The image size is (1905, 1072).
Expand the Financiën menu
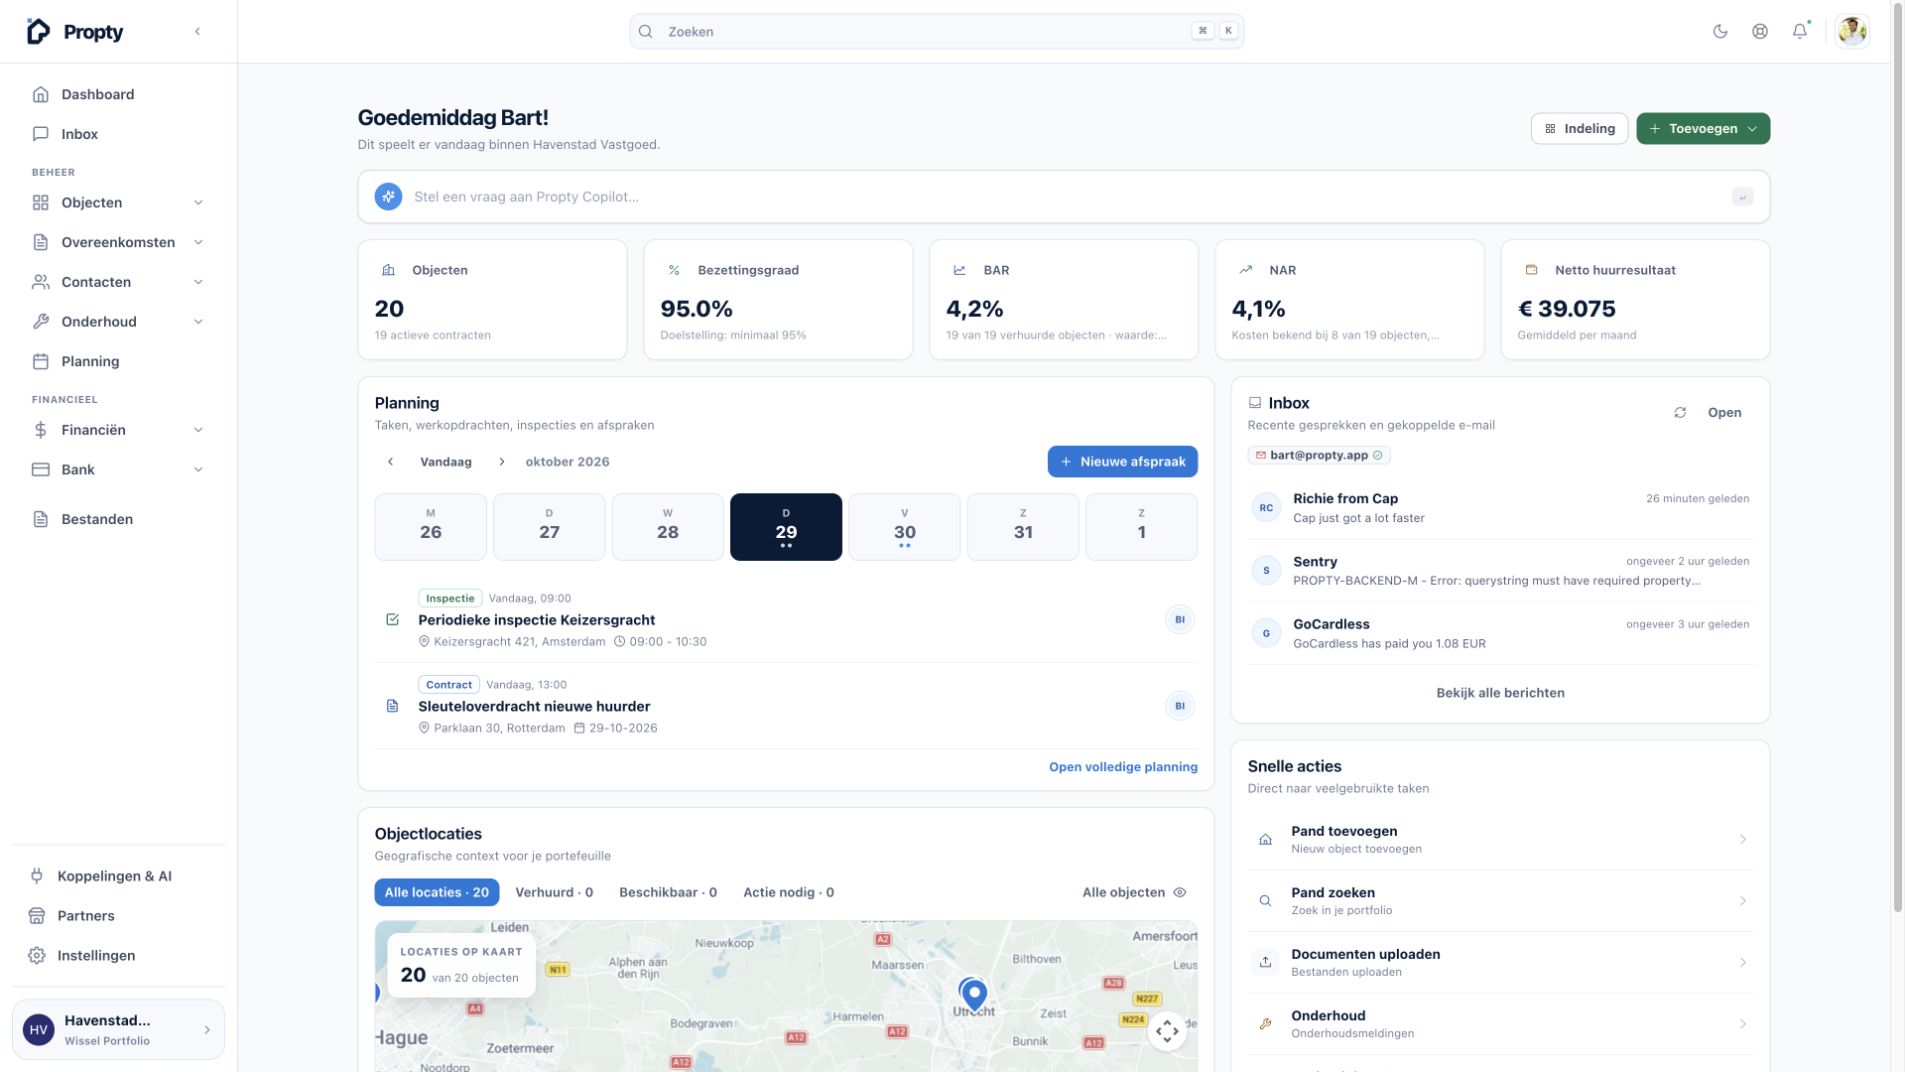point(118,430)
